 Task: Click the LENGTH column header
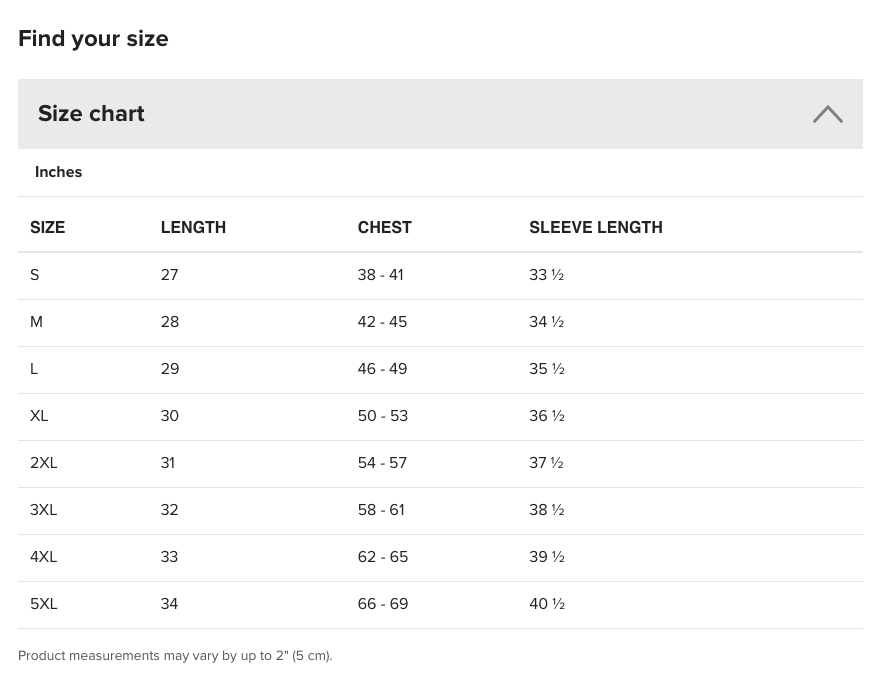coord(193,228)
